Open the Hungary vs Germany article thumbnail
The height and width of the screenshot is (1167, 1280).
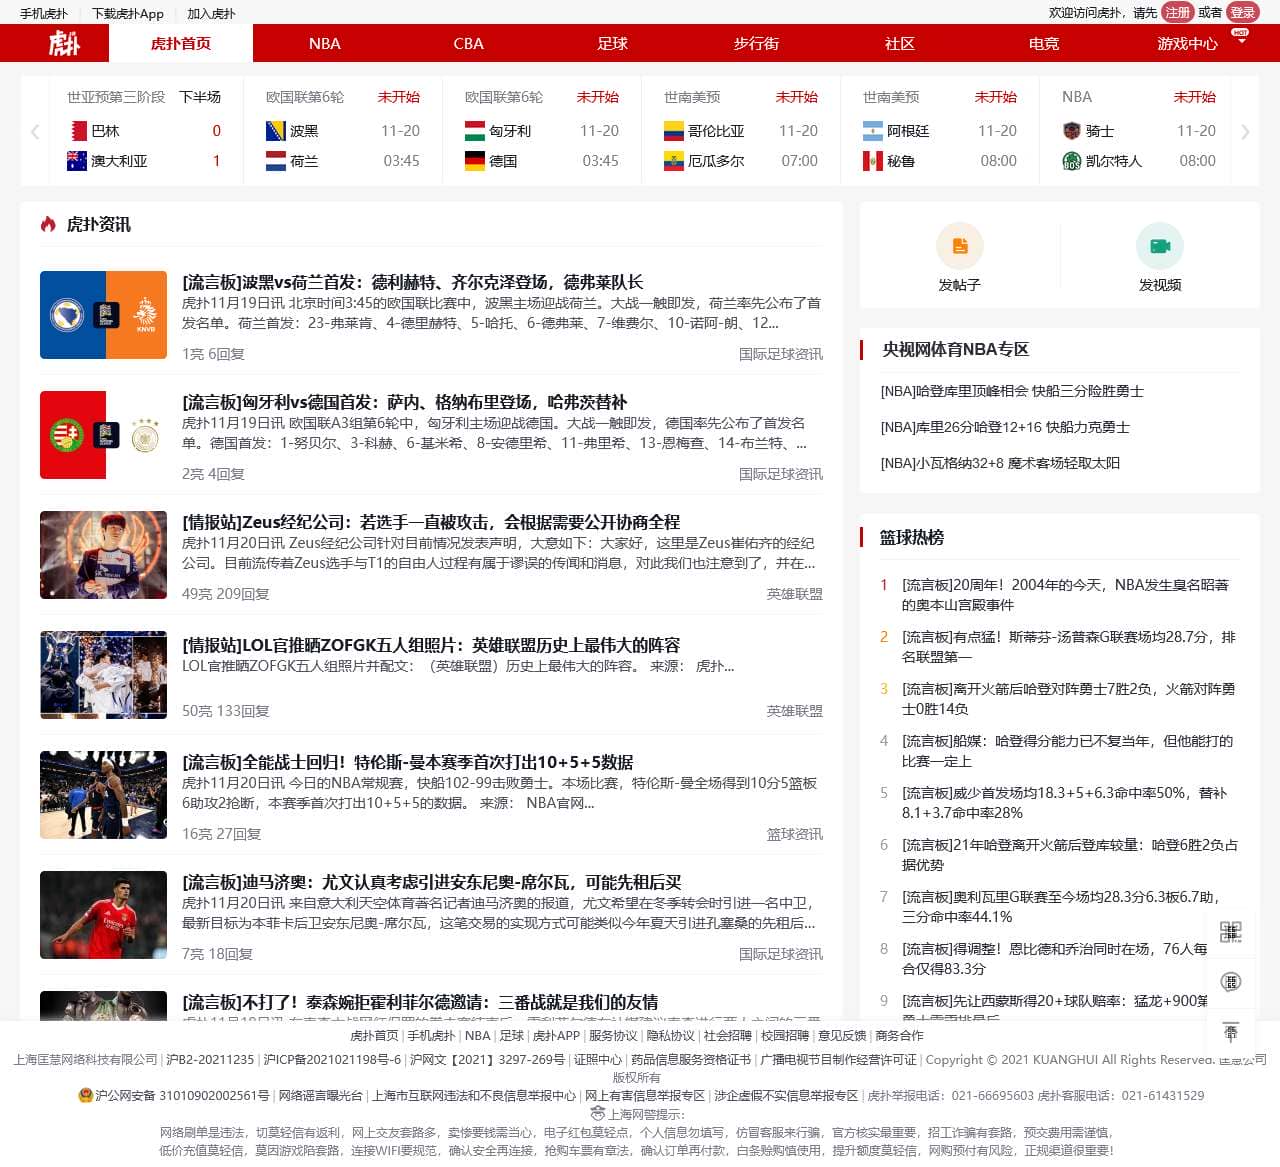tap(103, 435)
